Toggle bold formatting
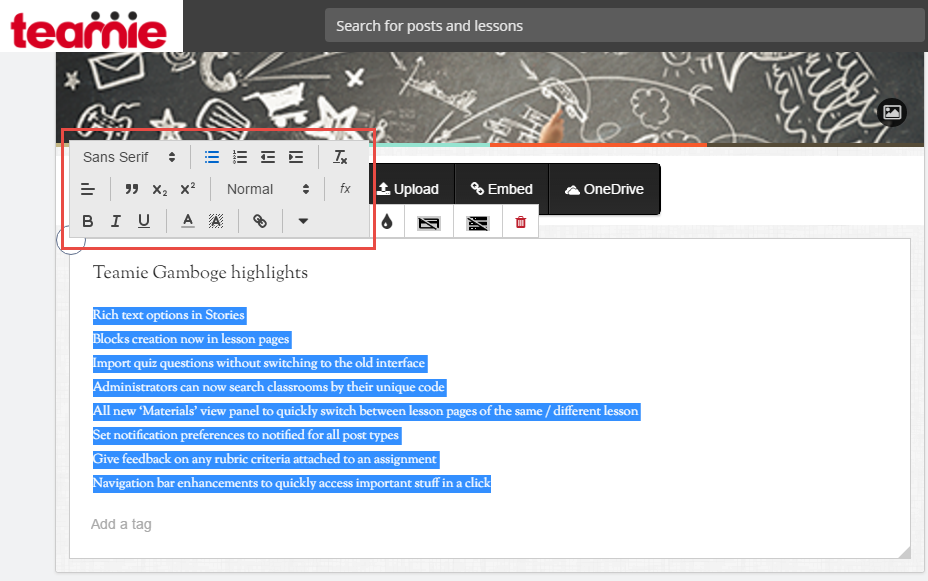 (x=88, y=221)
